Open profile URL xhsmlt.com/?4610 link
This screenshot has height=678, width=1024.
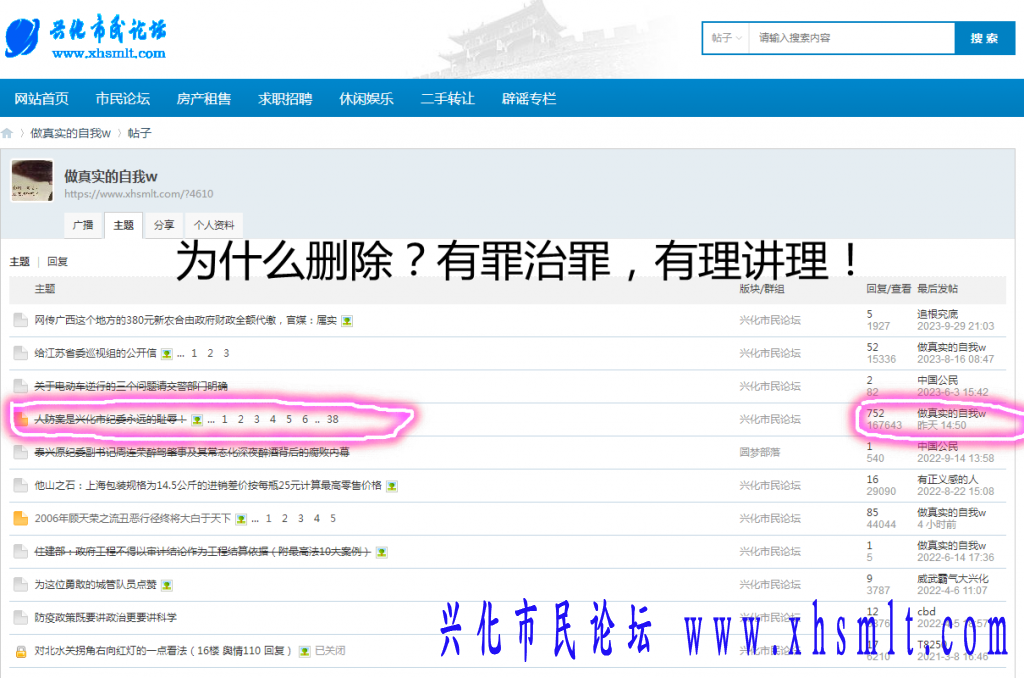click(x=138, y=194)
